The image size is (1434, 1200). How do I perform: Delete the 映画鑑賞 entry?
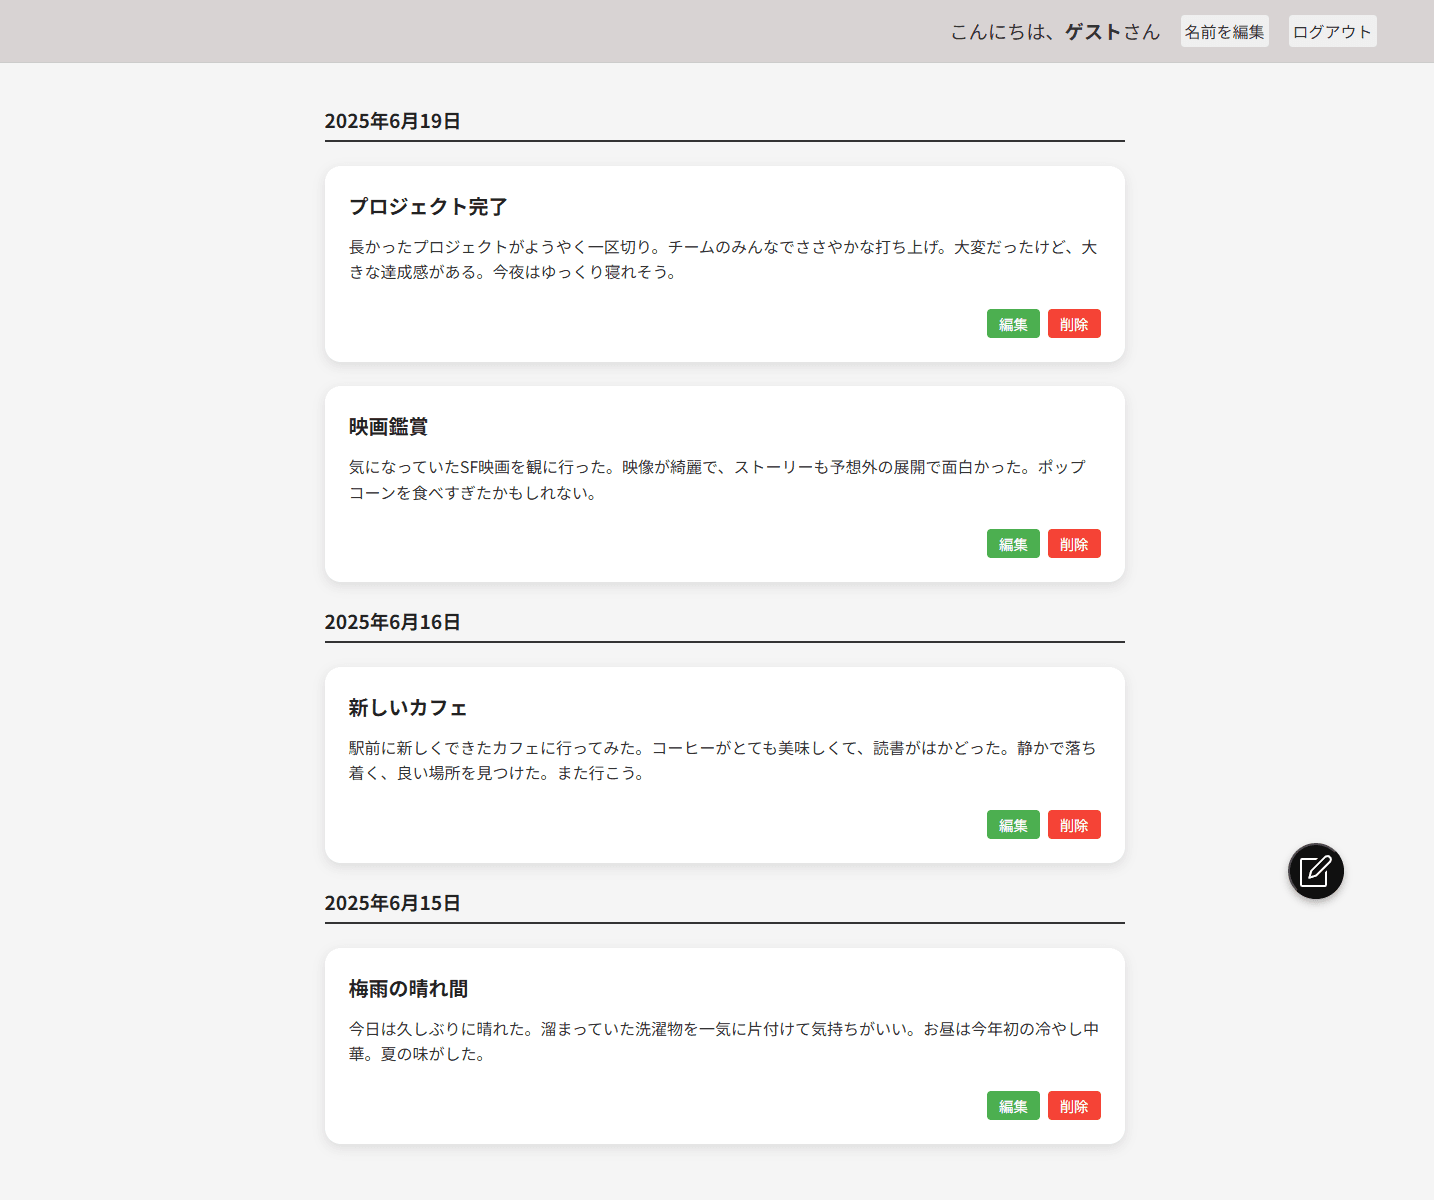[1073, 544]
